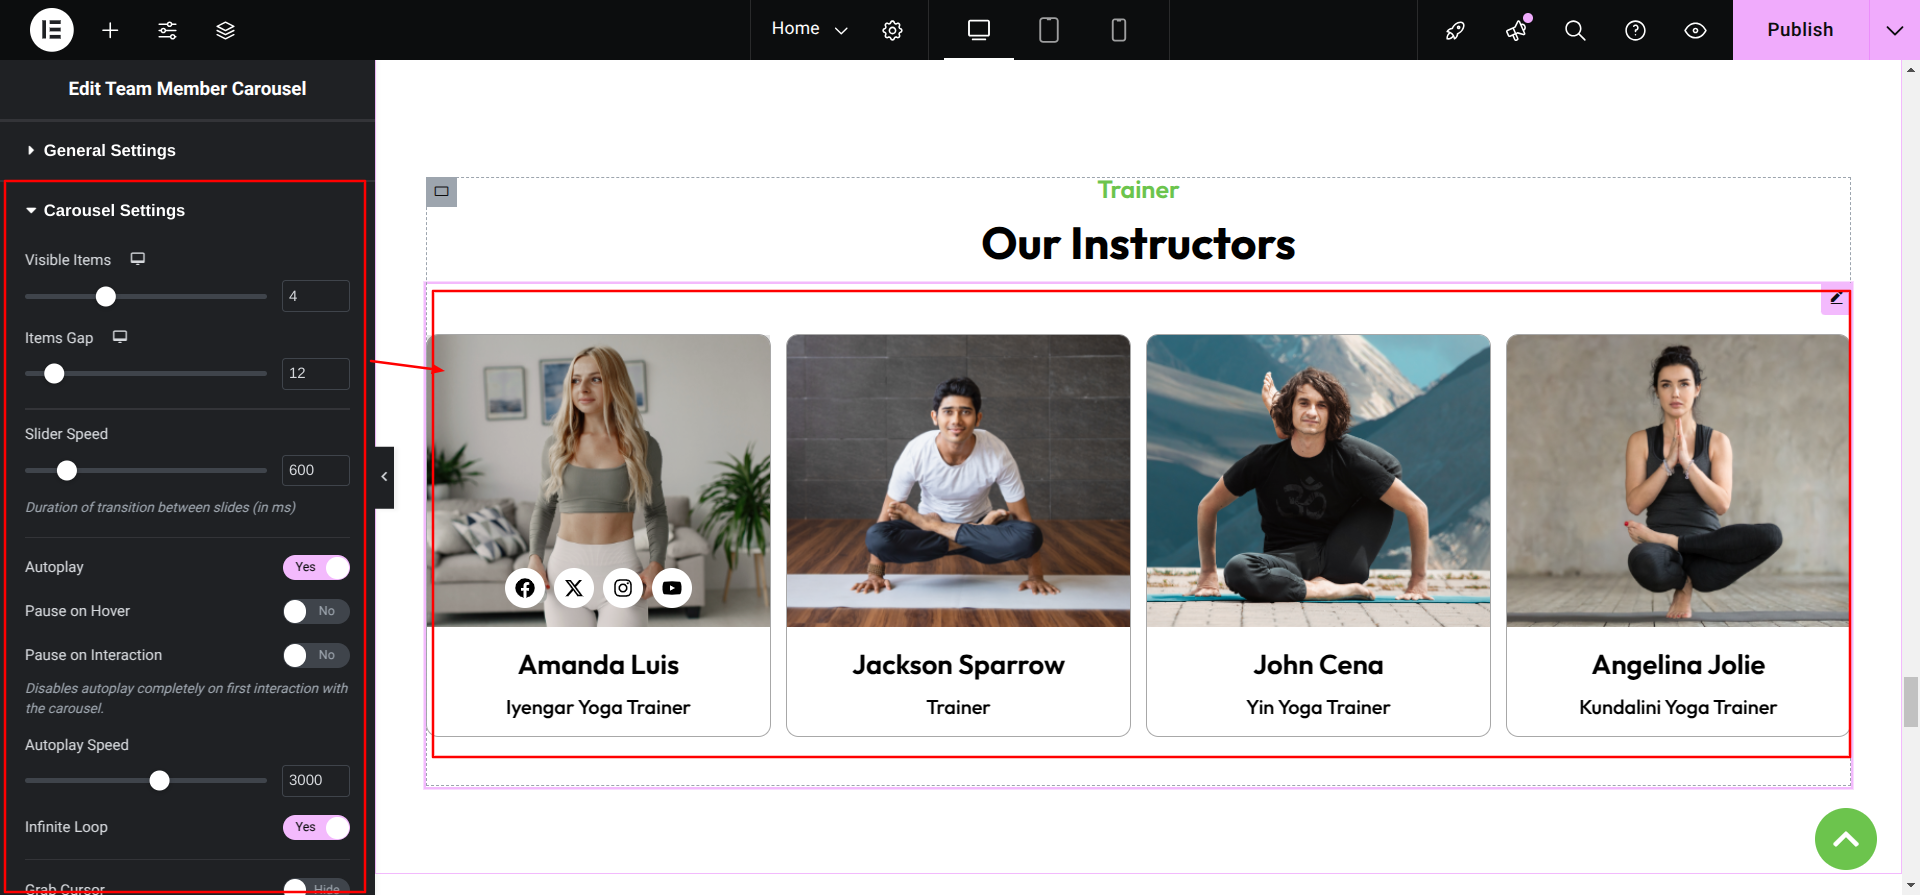Viewport: 1920px width, 895px height.
Task: Click Our Instructors heading
Action: tap(1138, 244)
